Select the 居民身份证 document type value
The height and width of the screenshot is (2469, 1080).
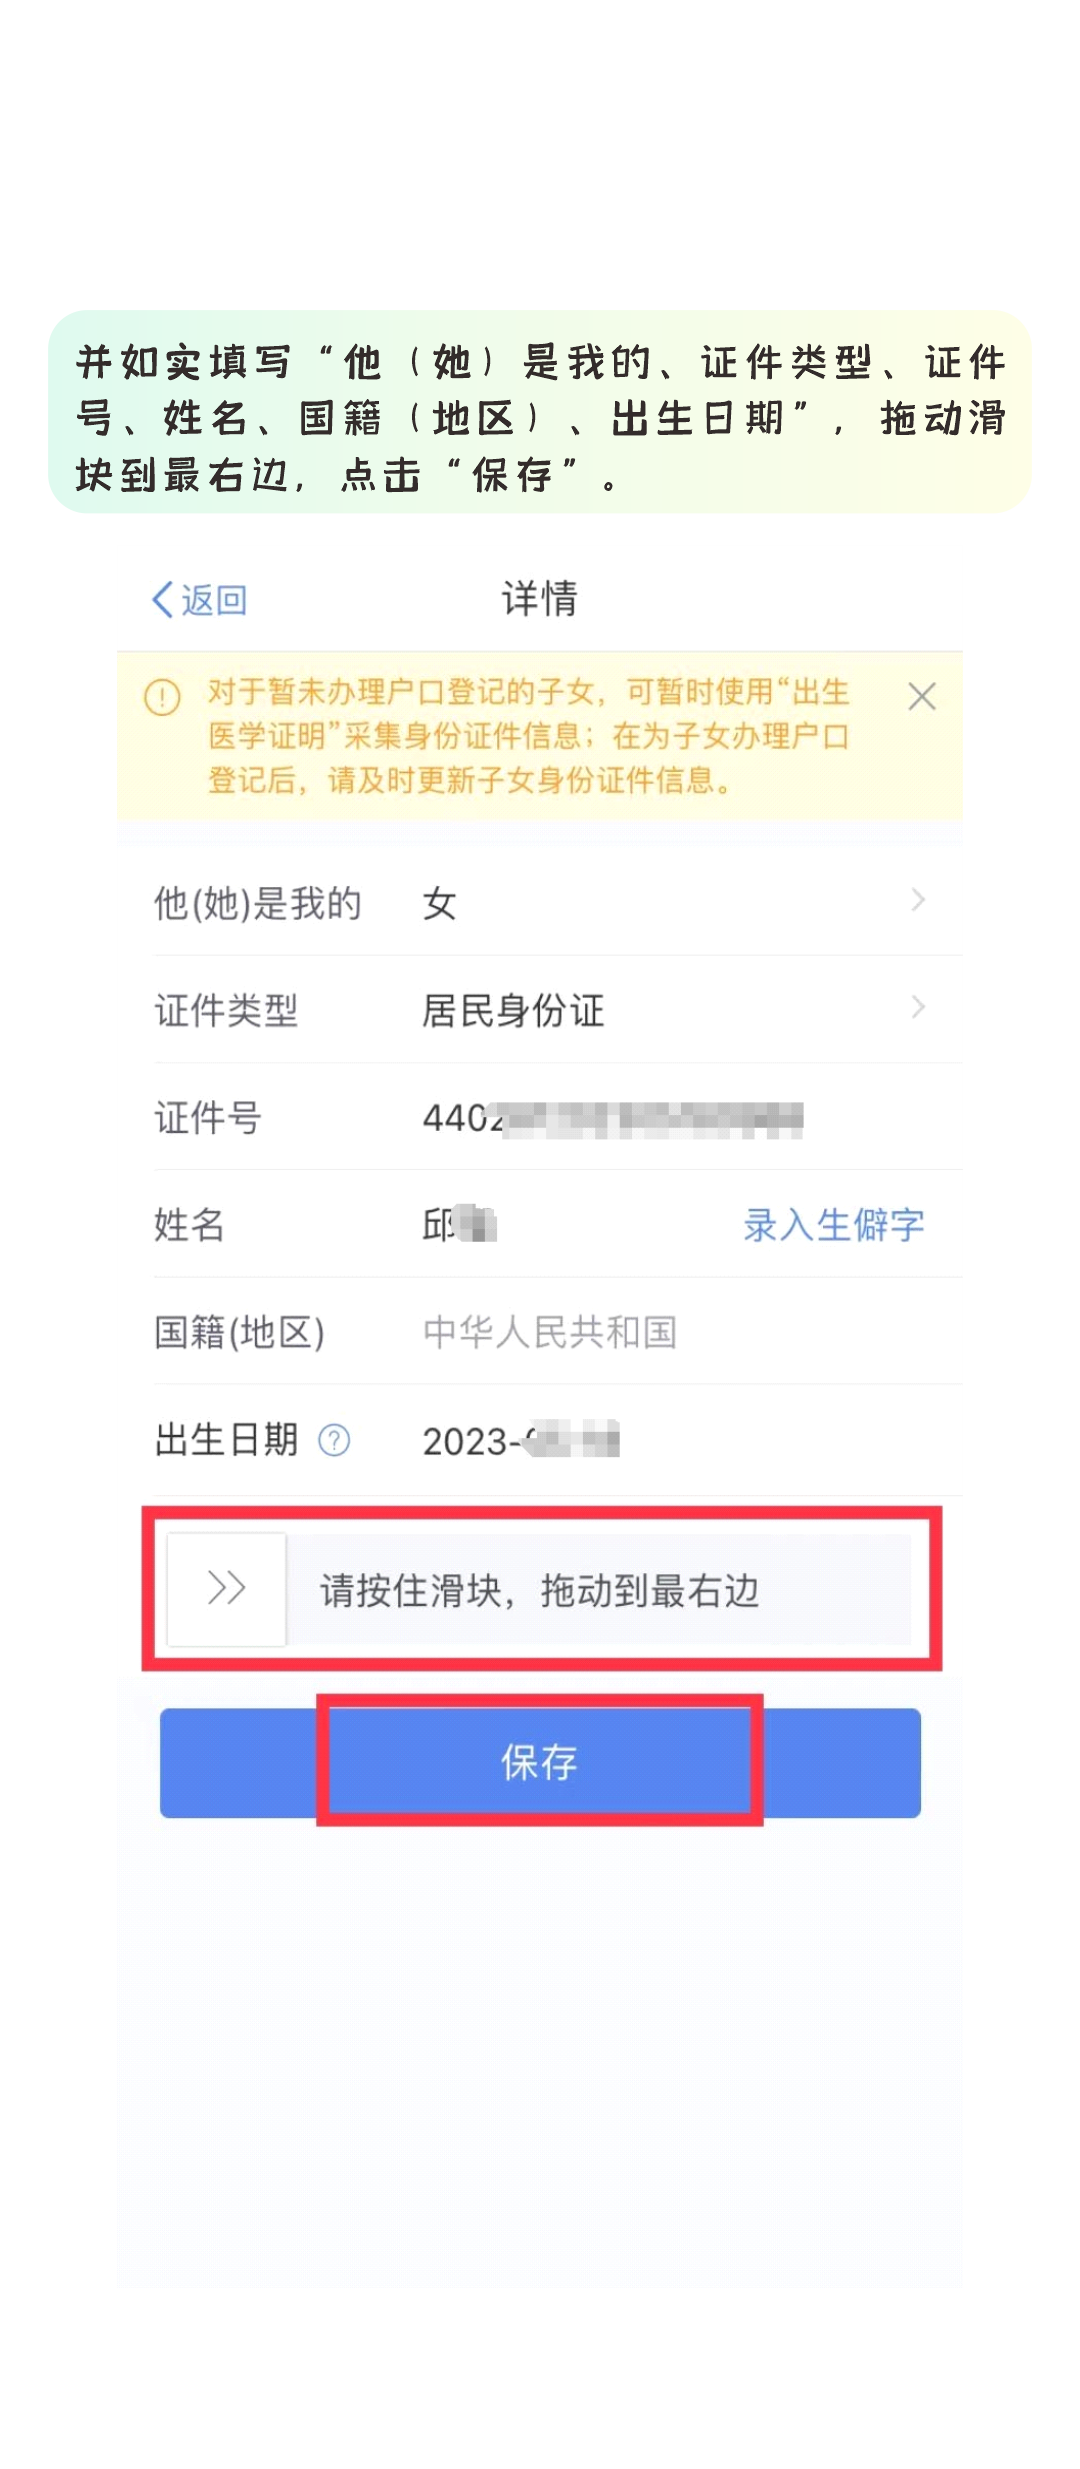[x=513, y=1011]
